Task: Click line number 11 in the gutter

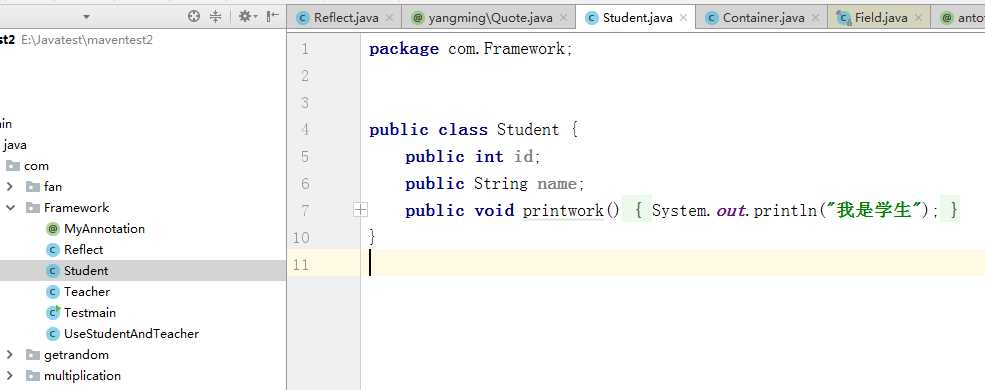Action: [x=301, y=264]
